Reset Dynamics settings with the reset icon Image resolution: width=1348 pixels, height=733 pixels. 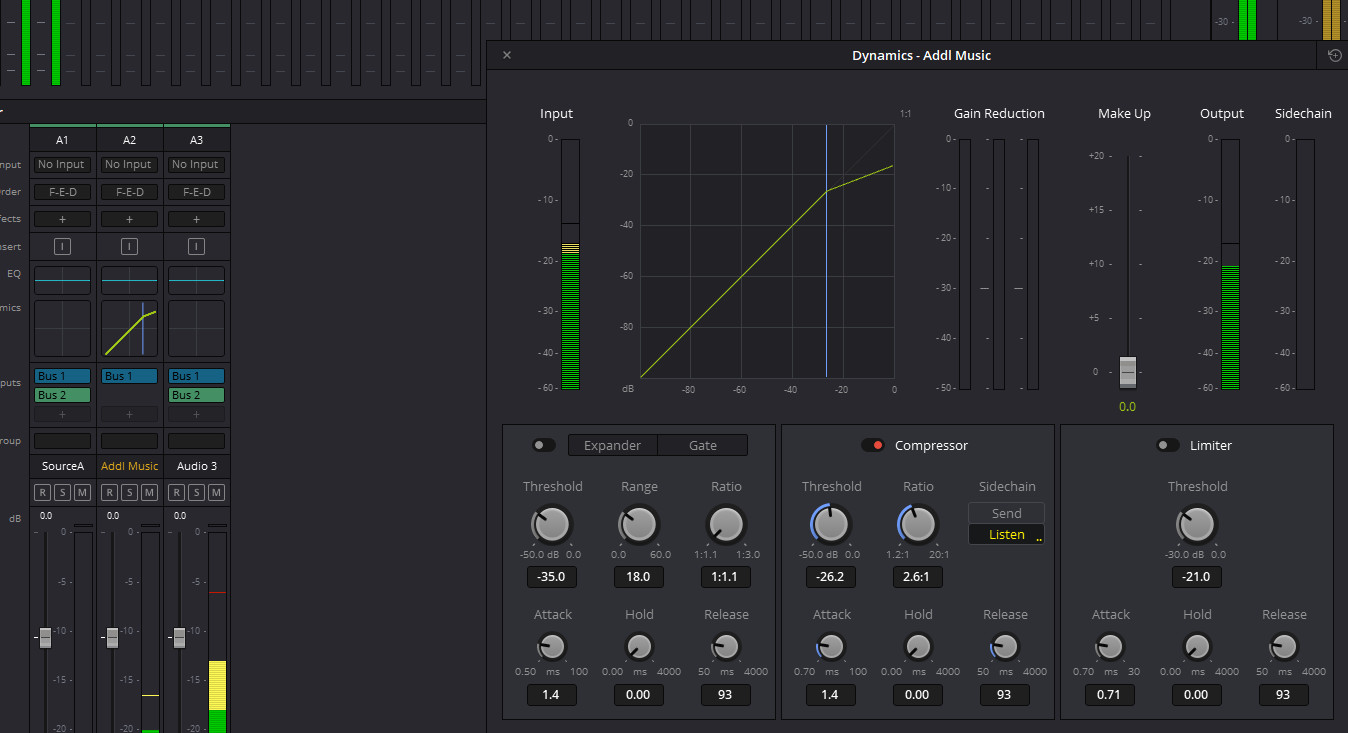(x=1334, y=55)
